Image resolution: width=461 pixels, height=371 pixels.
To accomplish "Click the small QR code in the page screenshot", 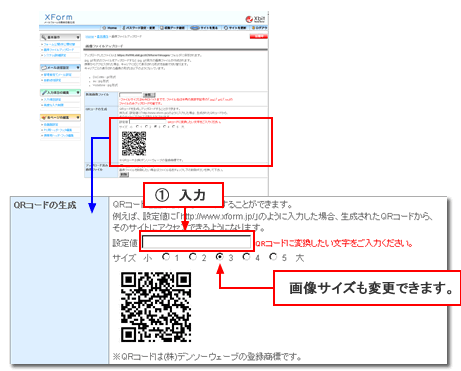I will point(134,144).
